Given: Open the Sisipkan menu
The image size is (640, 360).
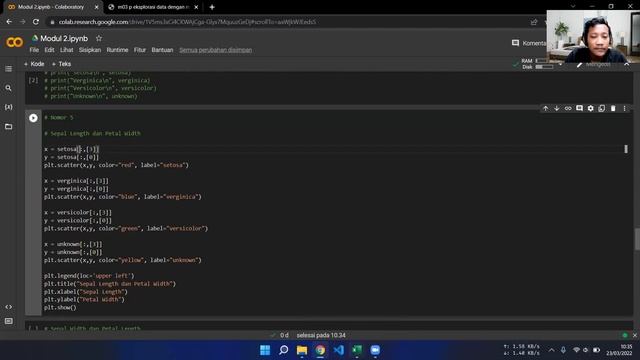Looking at the screenshot, I should (x=90, y=50).
